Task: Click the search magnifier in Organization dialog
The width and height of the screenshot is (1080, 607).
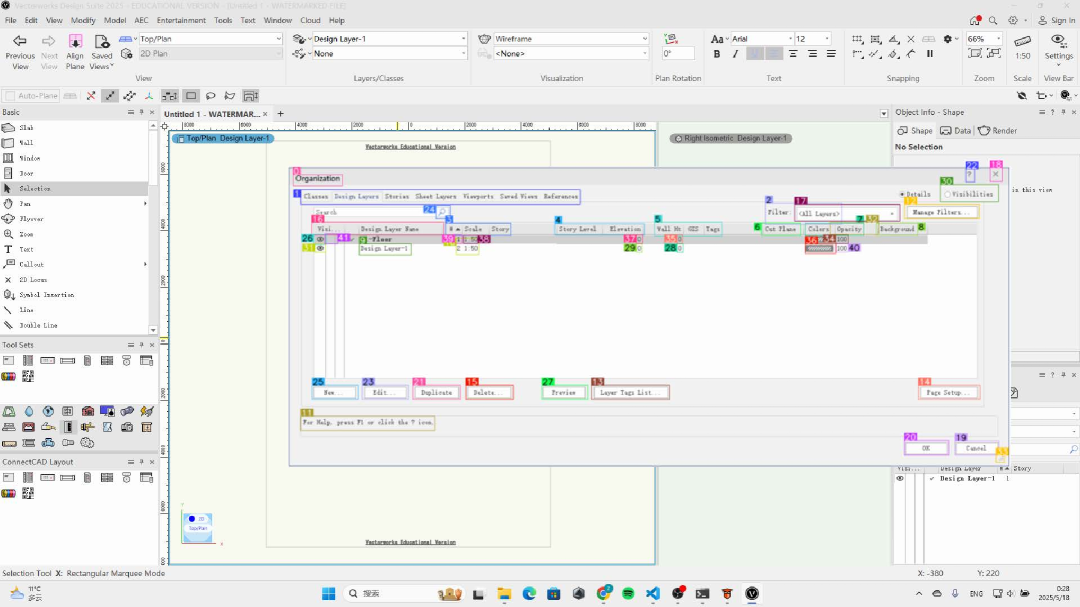Action: tap(442, 212)
